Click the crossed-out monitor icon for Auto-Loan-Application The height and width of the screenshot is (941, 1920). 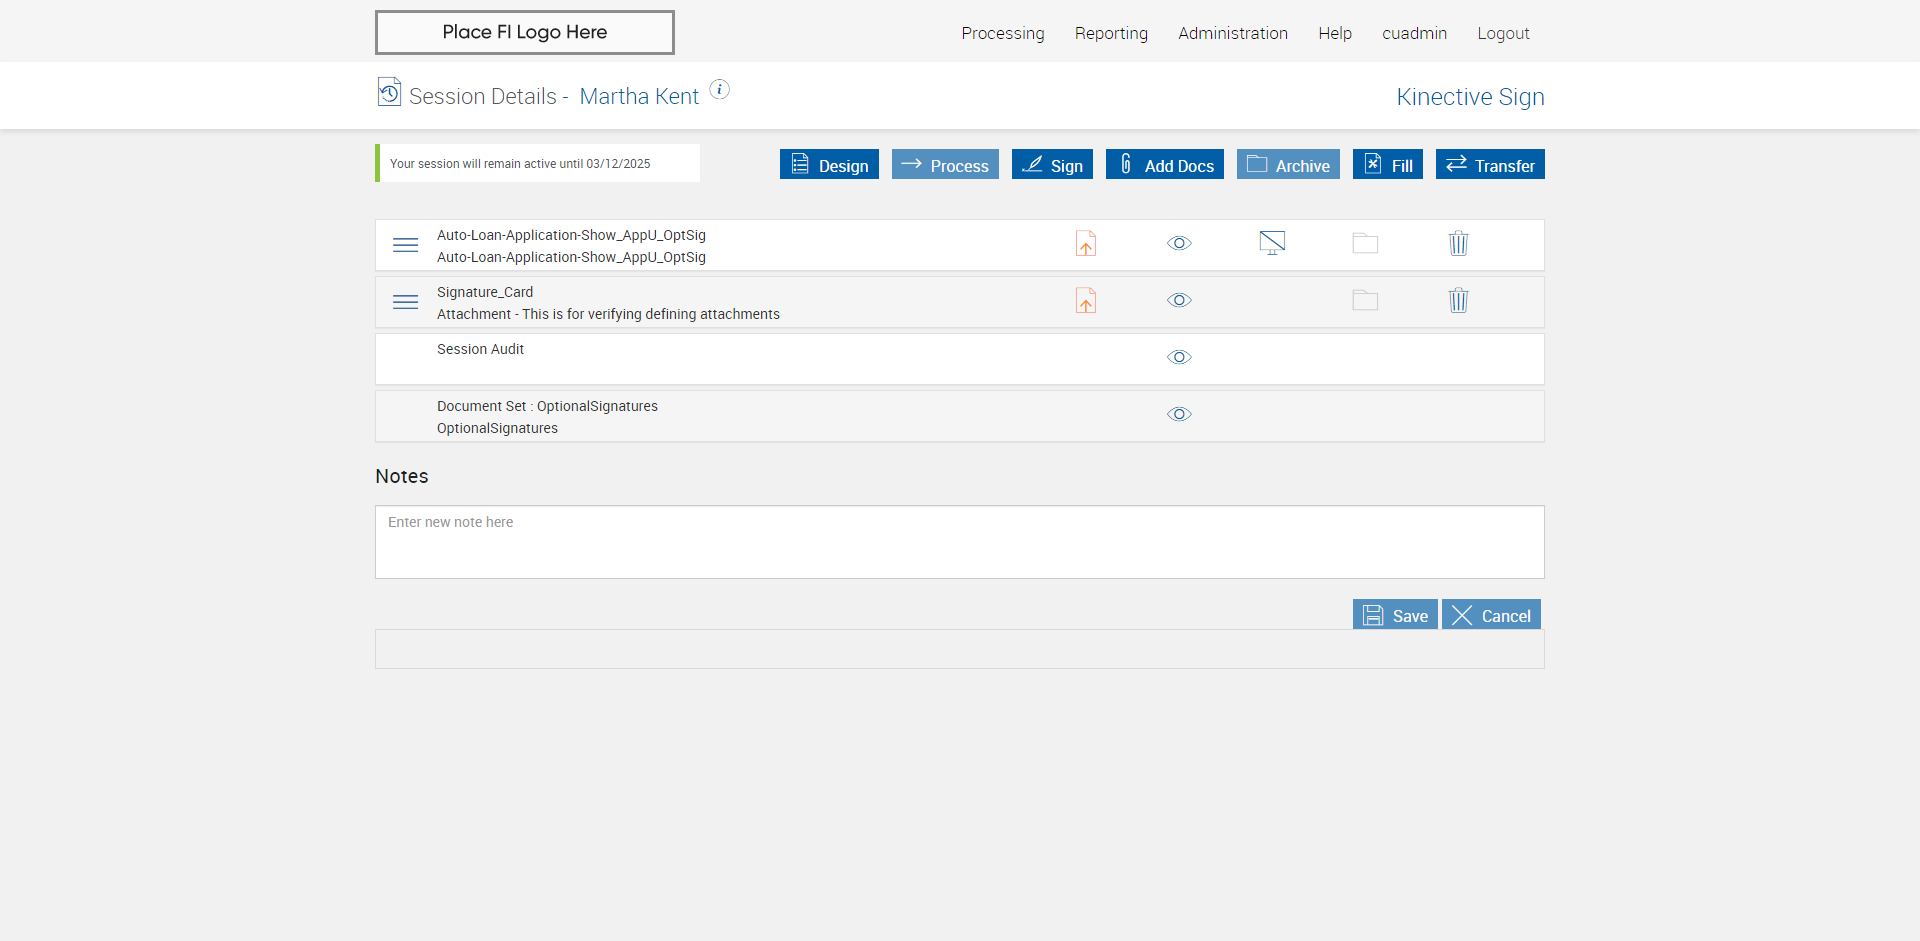click(1272, 243)
